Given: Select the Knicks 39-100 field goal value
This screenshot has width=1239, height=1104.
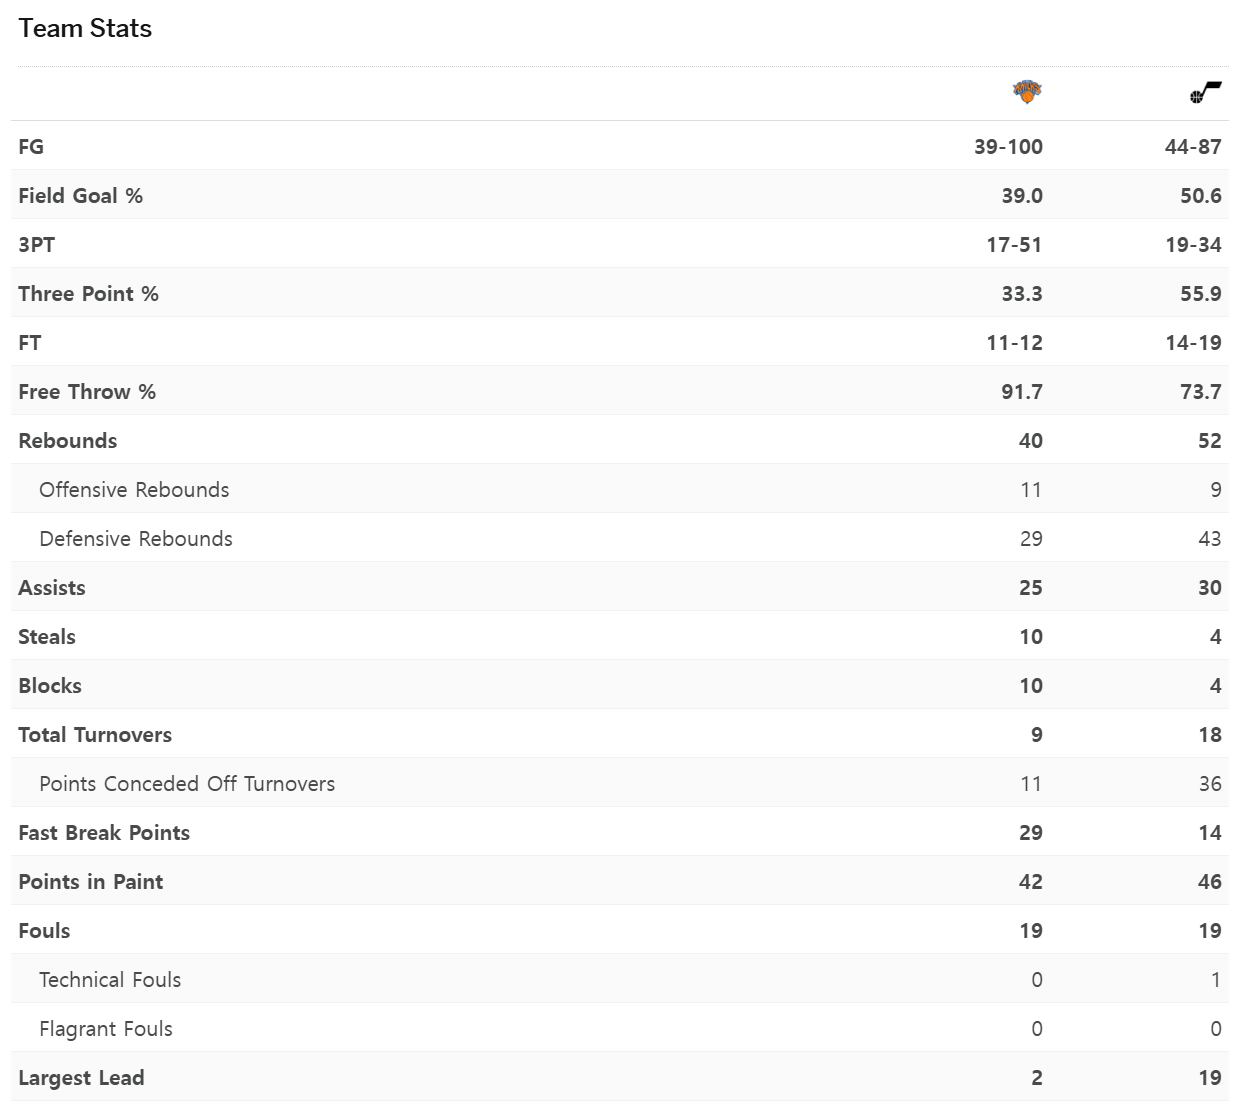Looking at the screenshot, I should 1008,146.
